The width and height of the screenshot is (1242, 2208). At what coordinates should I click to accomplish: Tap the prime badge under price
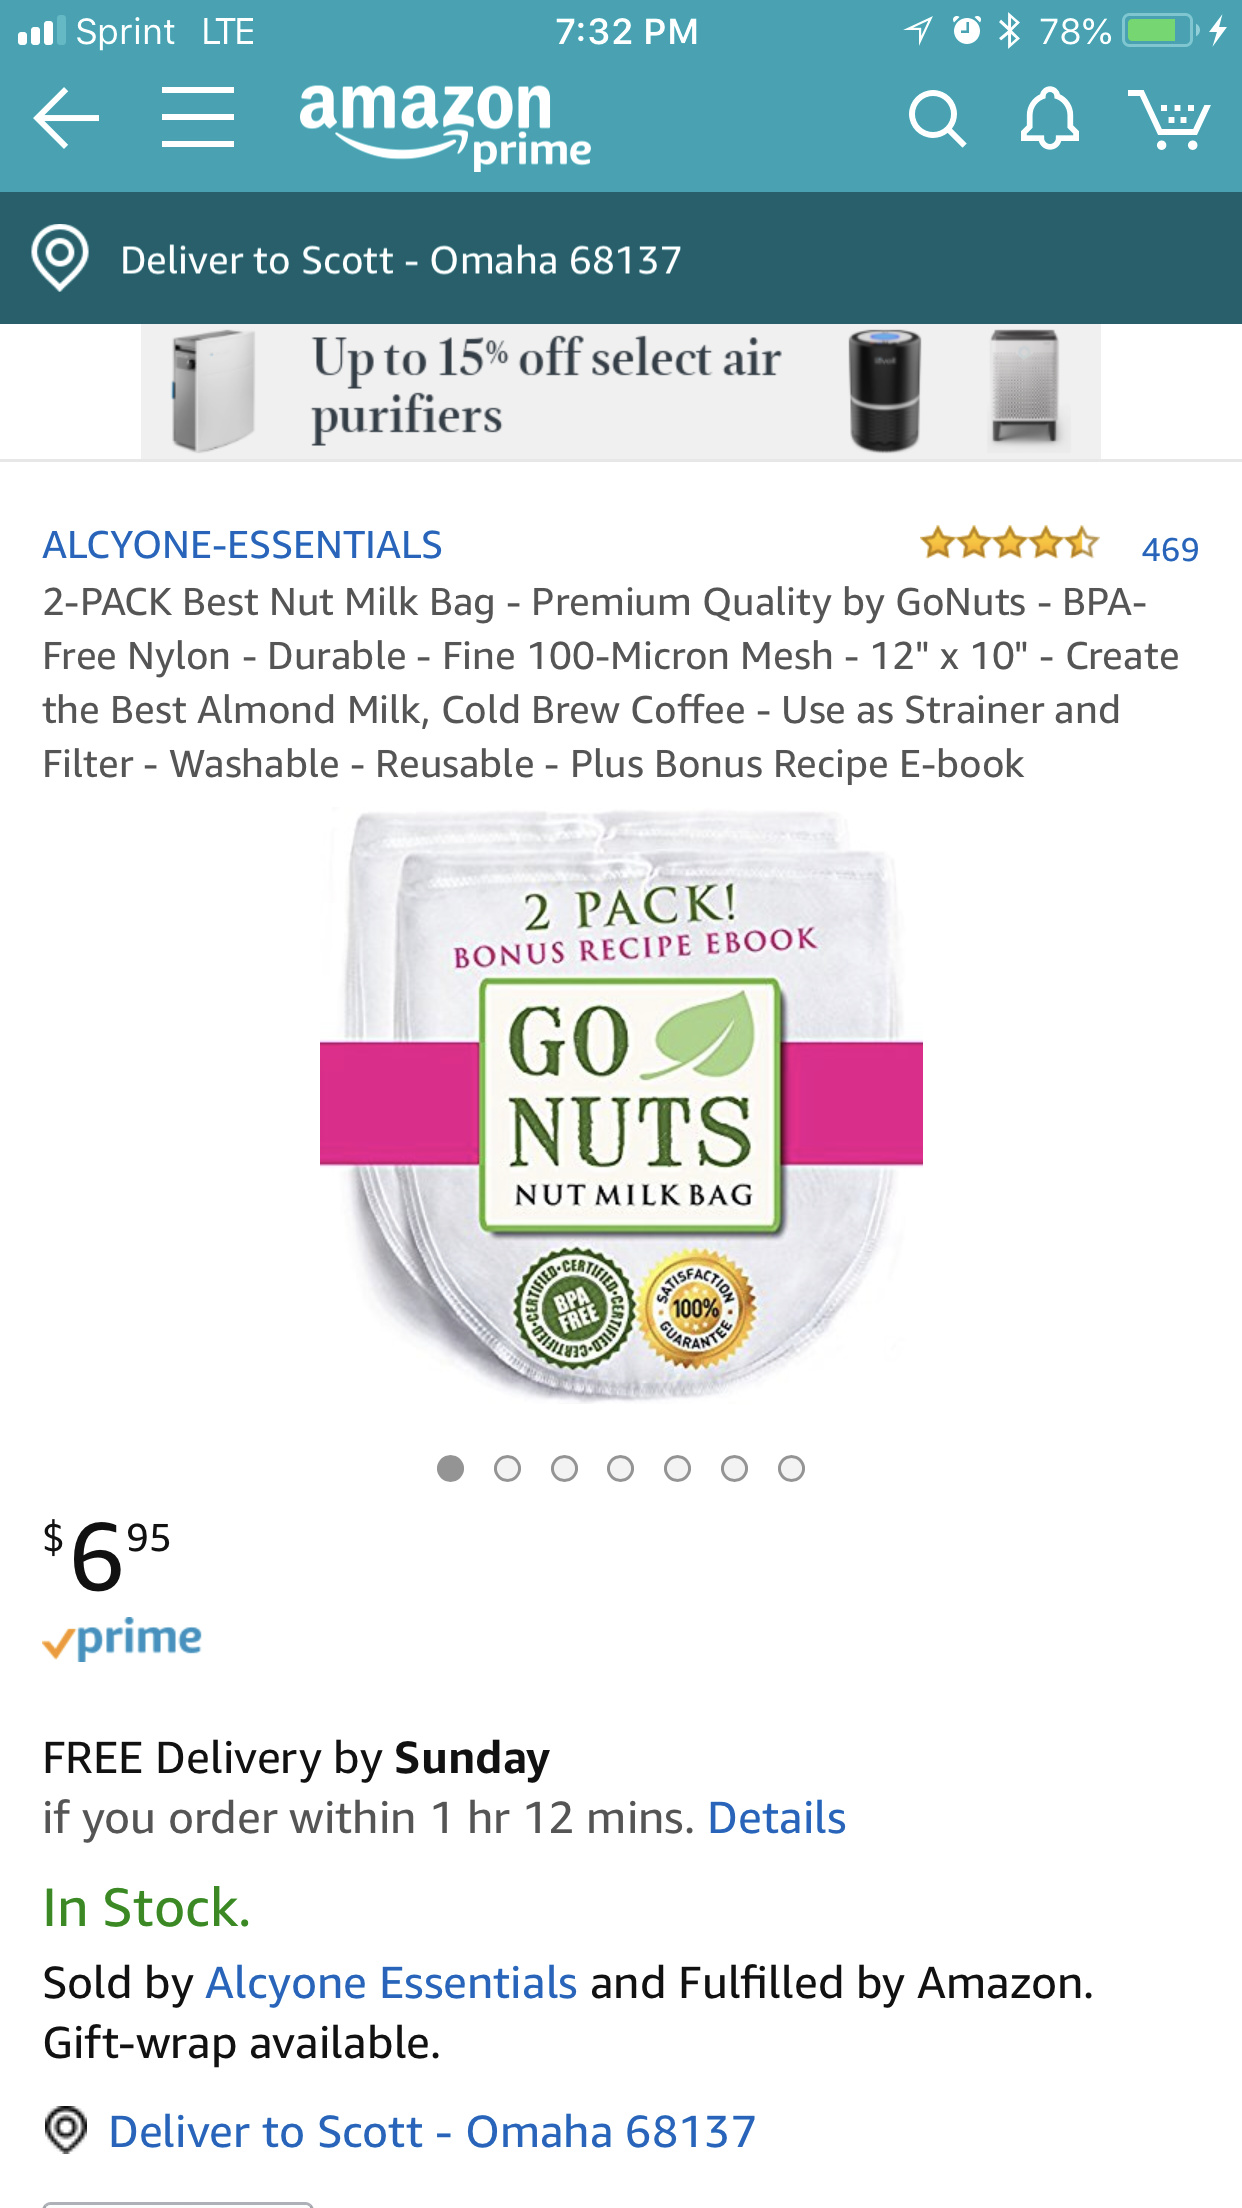pyautogui.click(x=122, y=1639)
